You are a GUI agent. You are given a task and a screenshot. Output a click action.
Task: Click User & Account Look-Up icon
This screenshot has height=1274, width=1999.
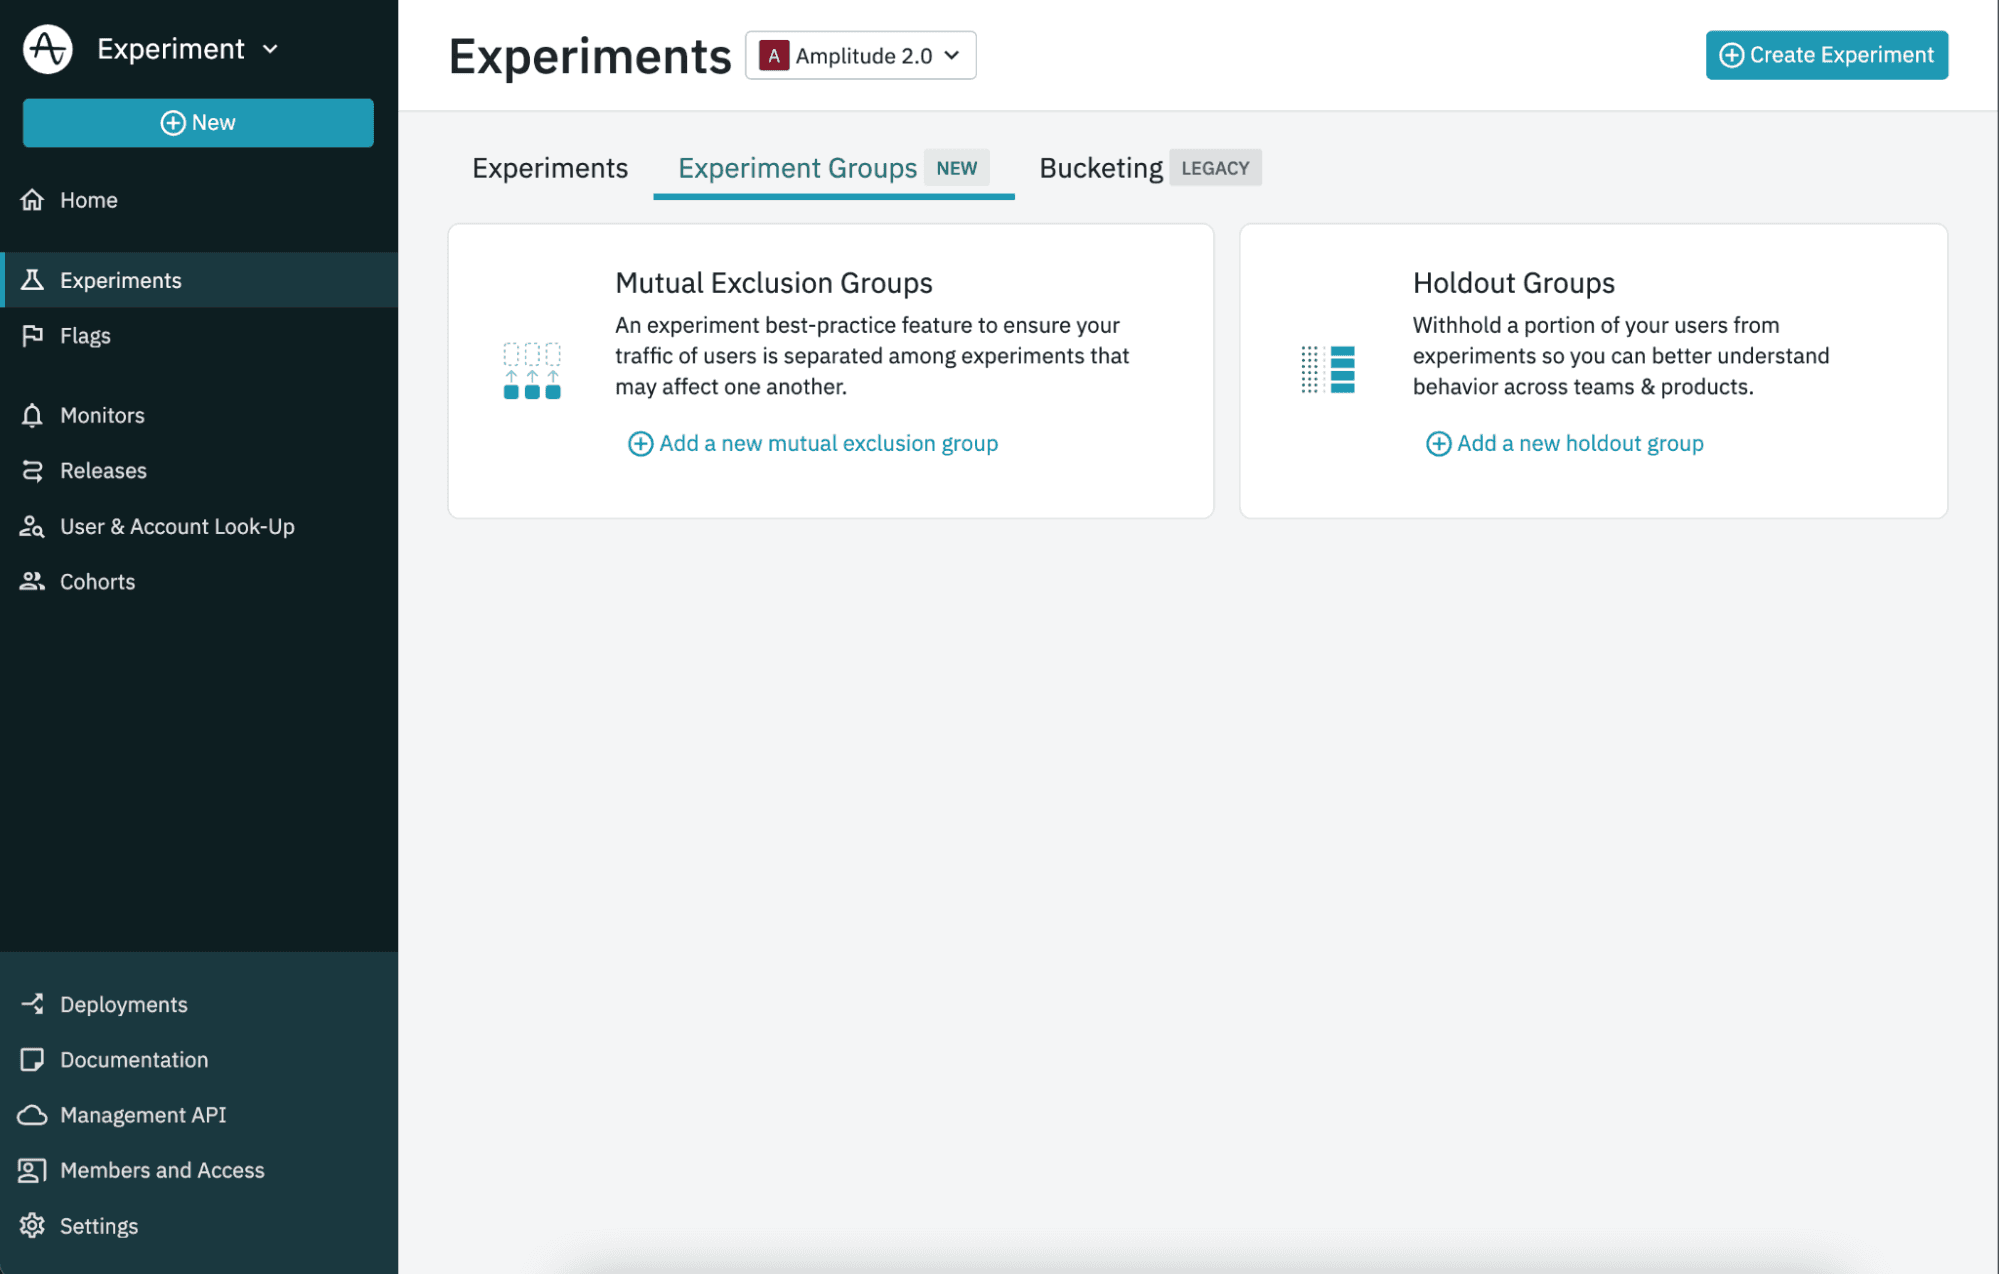32,526
